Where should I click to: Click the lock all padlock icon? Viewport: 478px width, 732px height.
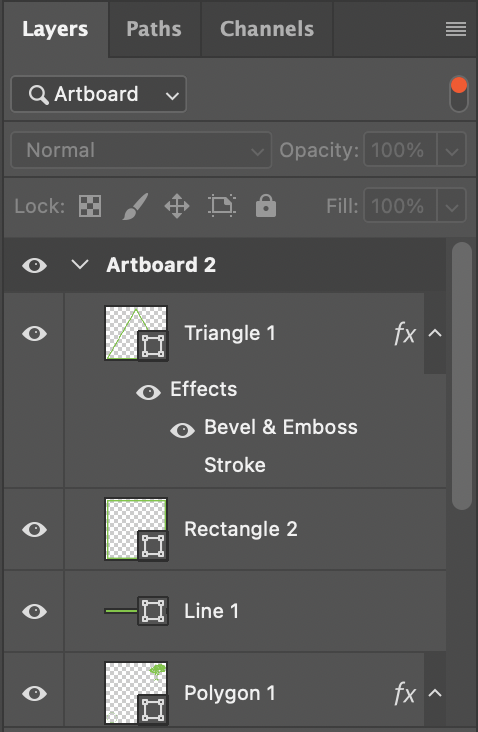pyautogui.click(x=266, y=206)
